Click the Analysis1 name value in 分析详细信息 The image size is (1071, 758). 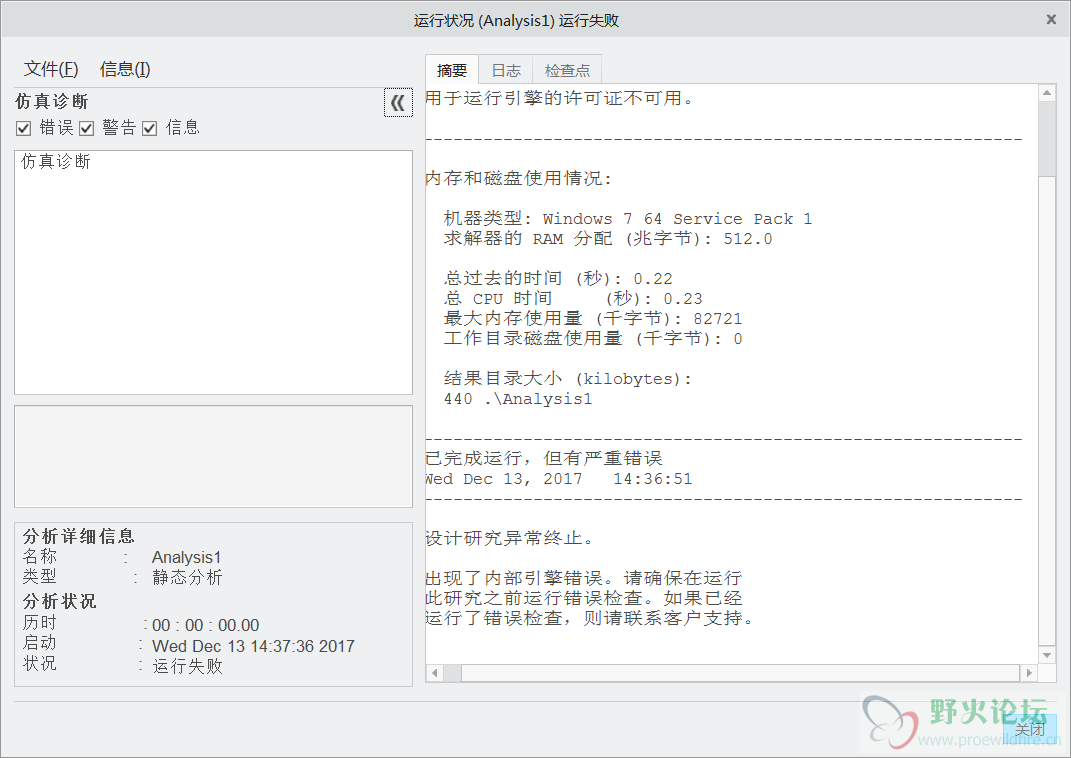click(186, 557)
